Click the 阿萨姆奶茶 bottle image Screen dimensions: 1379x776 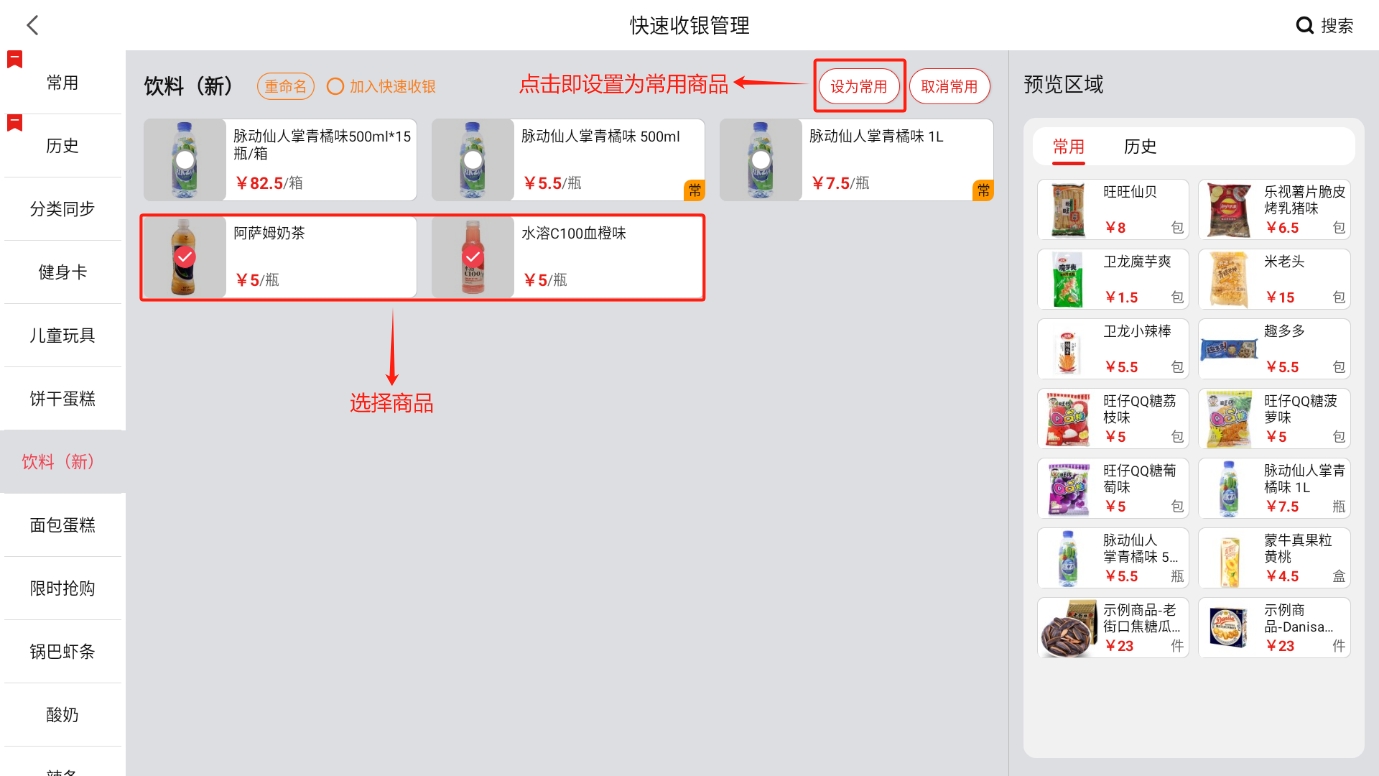(x=184, y=258)
